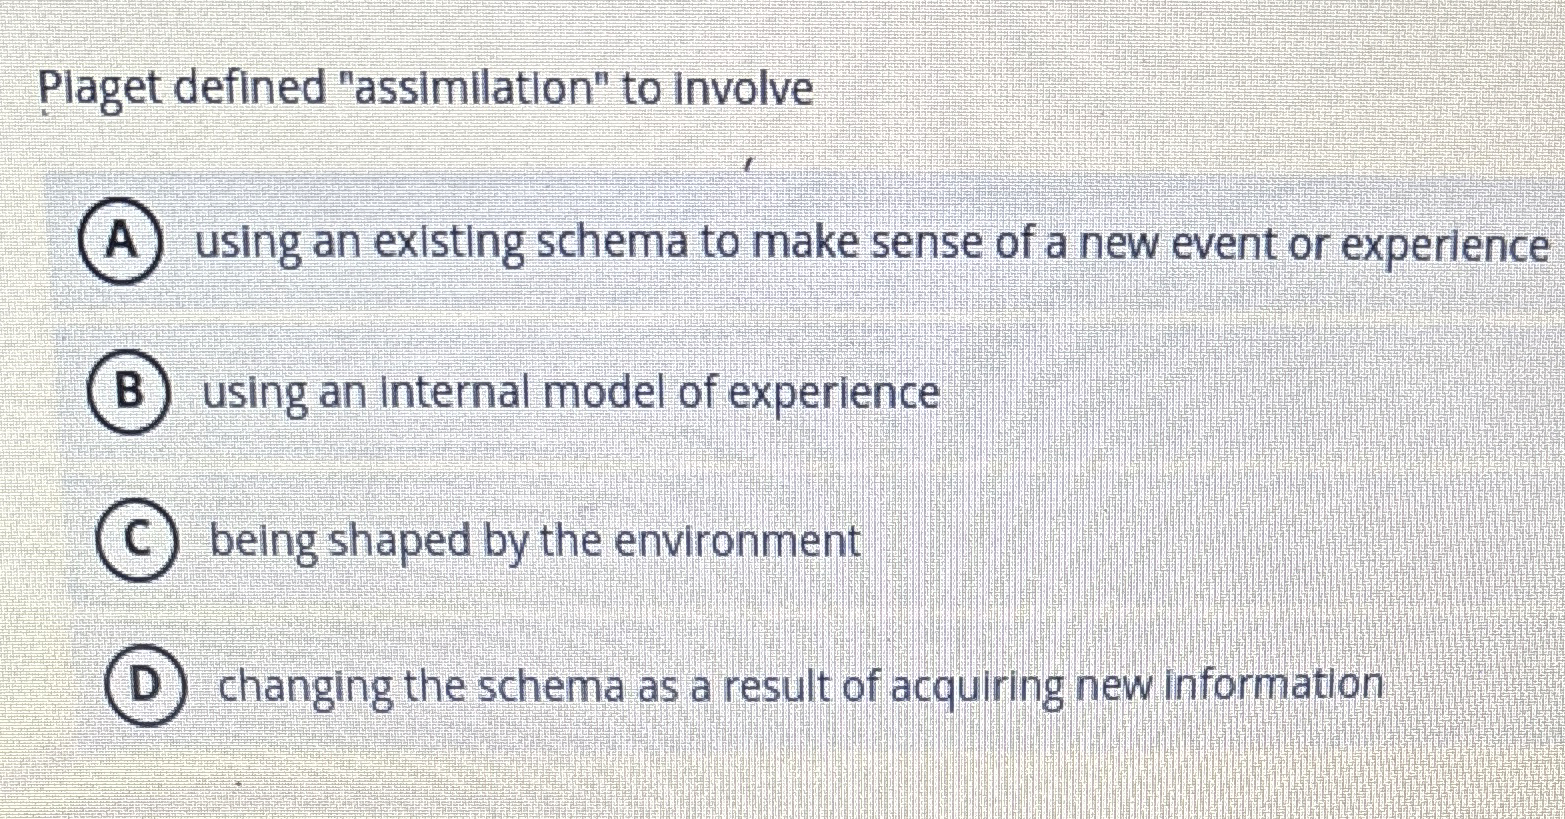
Task: Click the letter A inside its circle
Action: 123,243
